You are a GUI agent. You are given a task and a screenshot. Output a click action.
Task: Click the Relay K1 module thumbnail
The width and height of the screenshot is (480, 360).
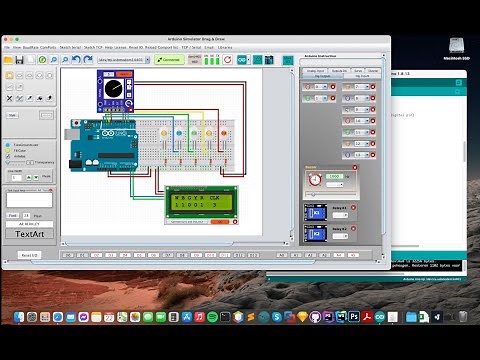(x=315, y=212)
